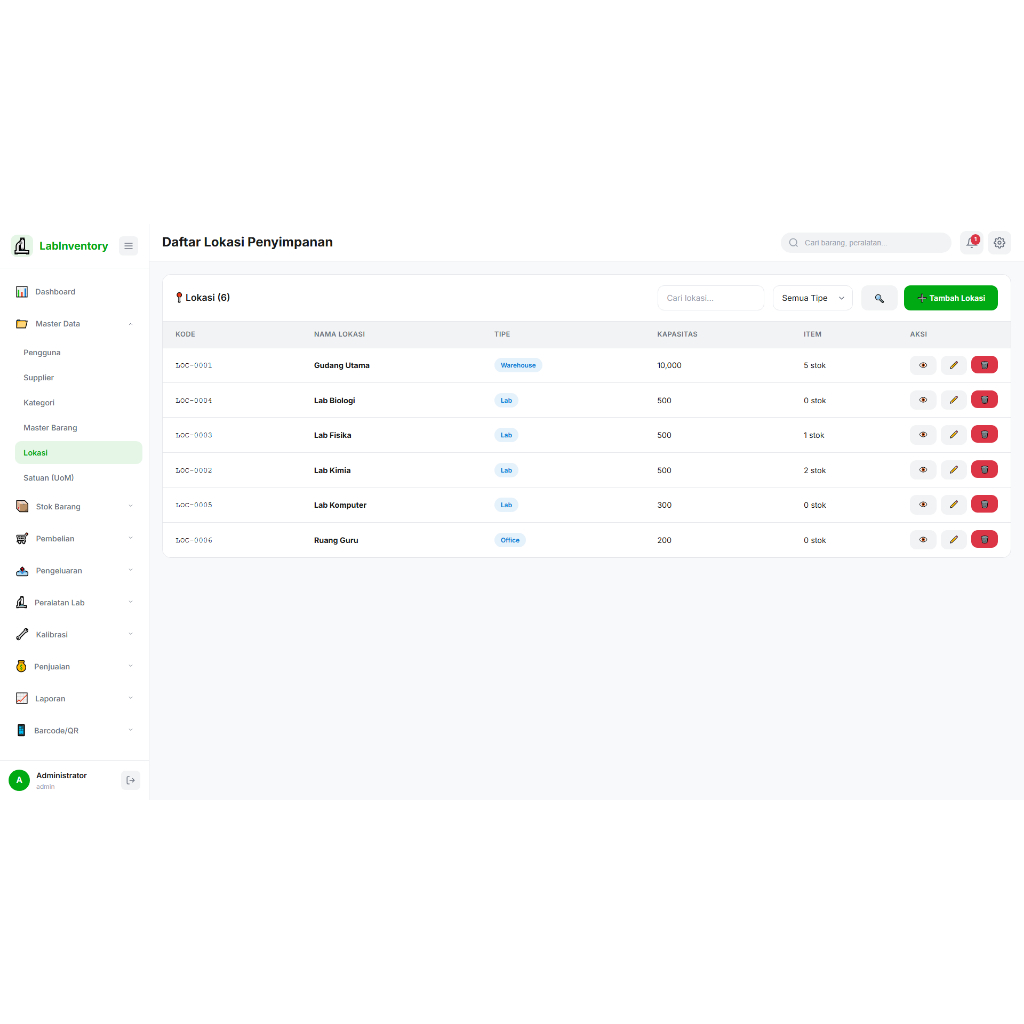Click the Office type badge

point(510,540)
